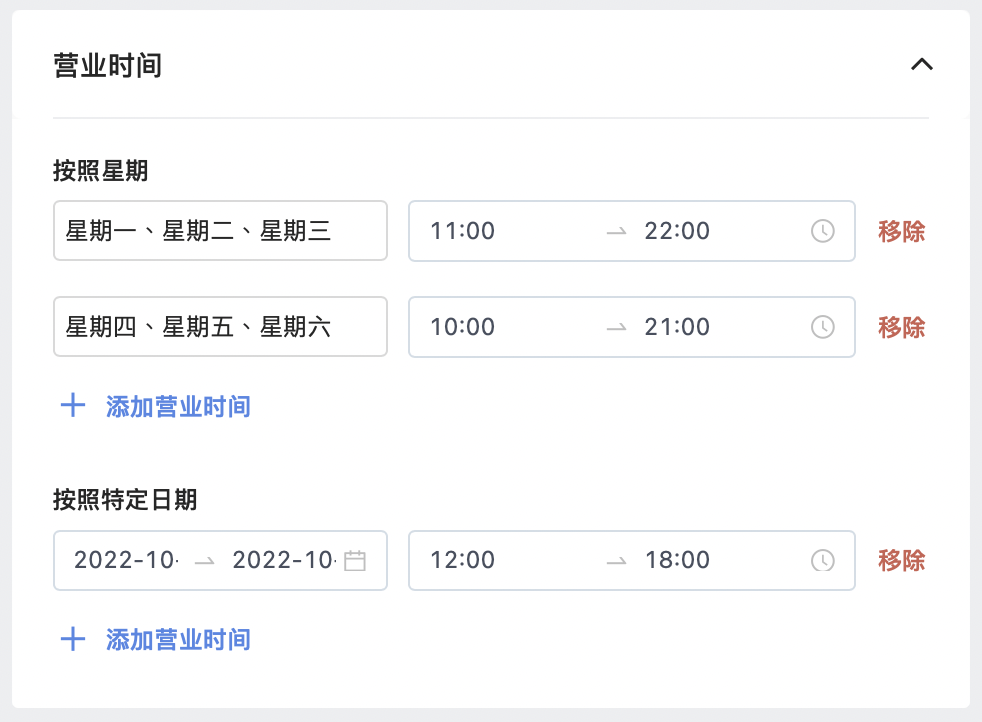
Task: Select the start date 2022-10 field
Action: pos(126,560)
